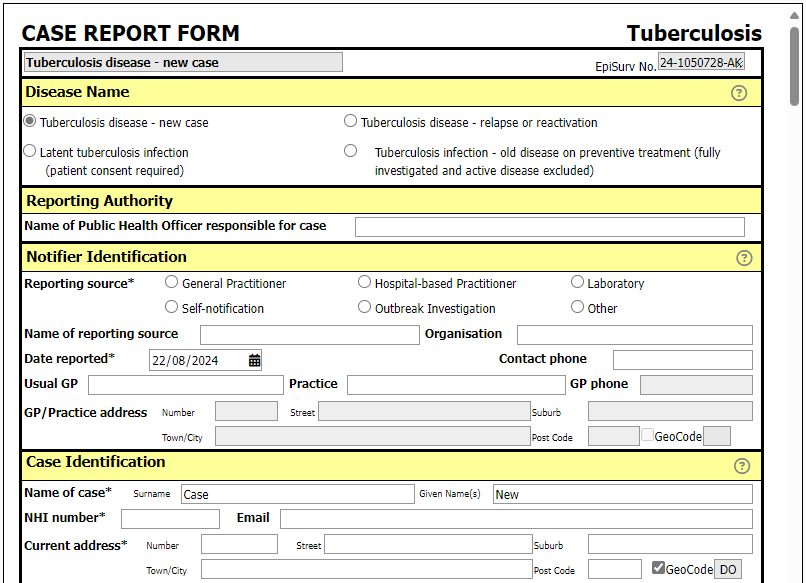Click the current address Street field
This screenshot has height=583, width=806.
pyautogui.click(x=428, y=544)
